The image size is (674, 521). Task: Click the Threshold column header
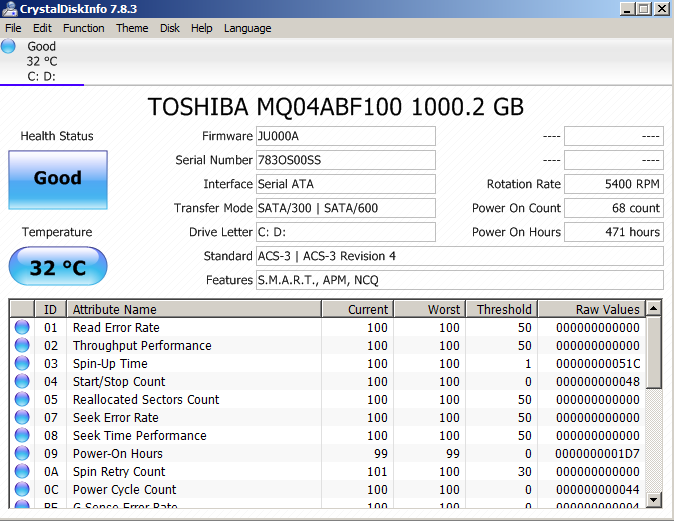click(502, 310)
